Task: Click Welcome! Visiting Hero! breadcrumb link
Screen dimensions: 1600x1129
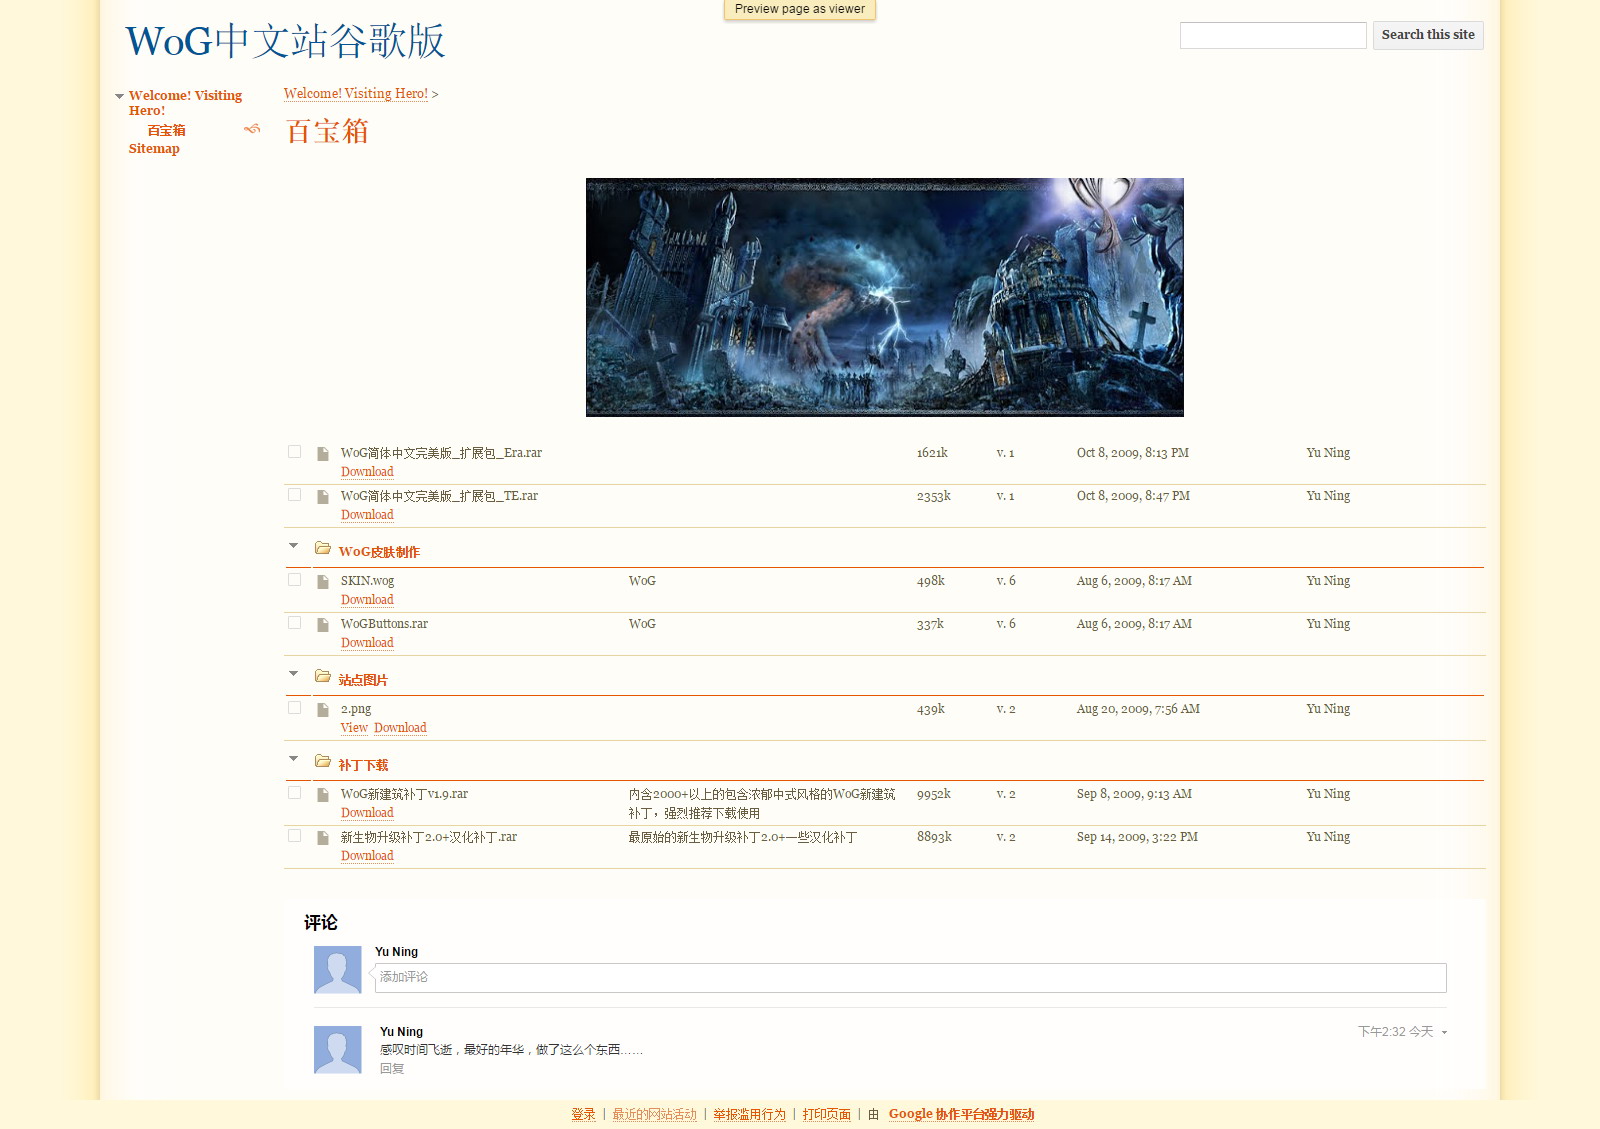Action: (356, 93)
